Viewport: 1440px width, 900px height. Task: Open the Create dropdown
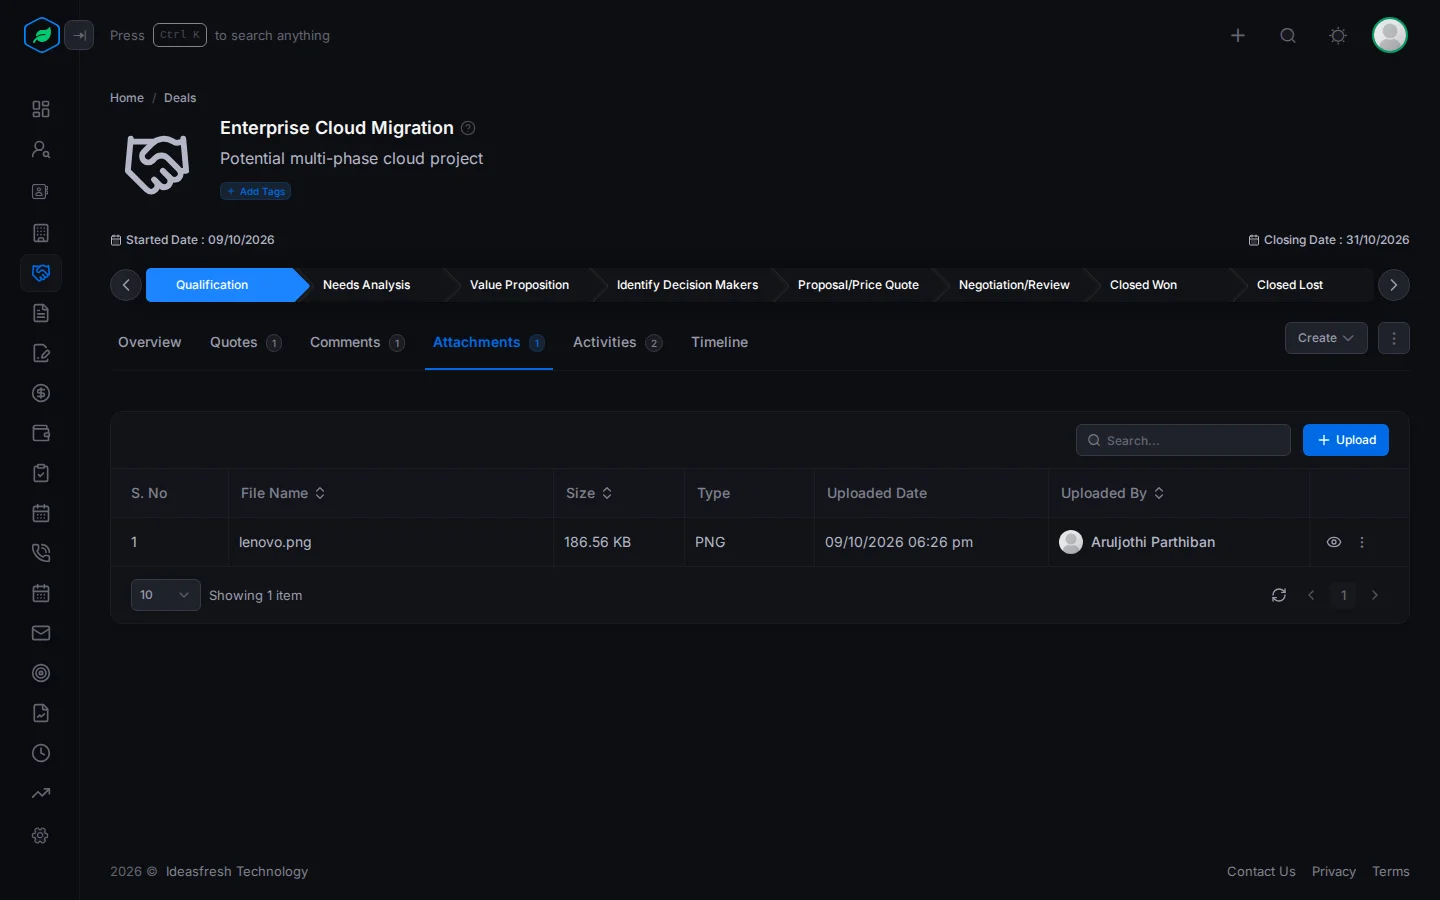pyautogui.click(x=1326, y=338)
